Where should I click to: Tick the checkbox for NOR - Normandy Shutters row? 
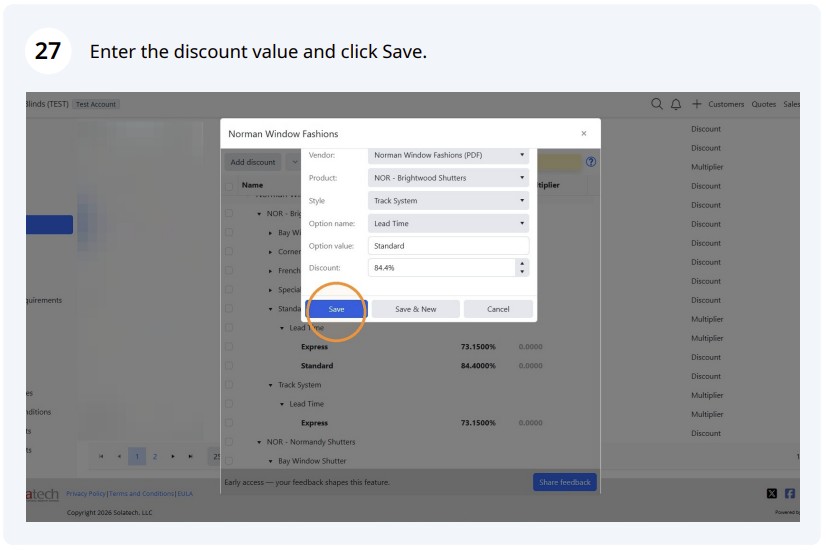[x=229, y=441]
